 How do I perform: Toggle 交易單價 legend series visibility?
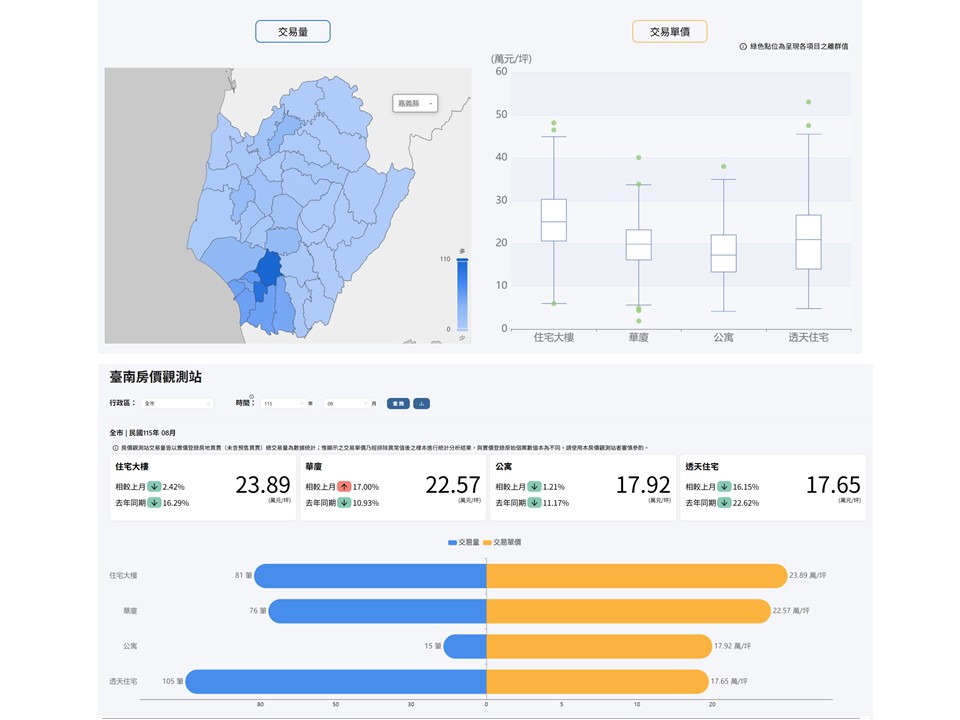pos(502,542)
